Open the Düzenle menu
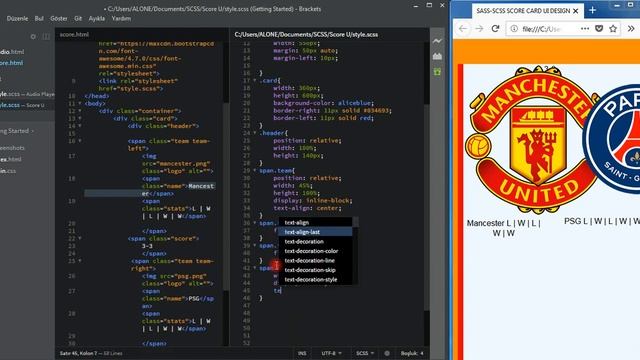 tap(17, 18)
